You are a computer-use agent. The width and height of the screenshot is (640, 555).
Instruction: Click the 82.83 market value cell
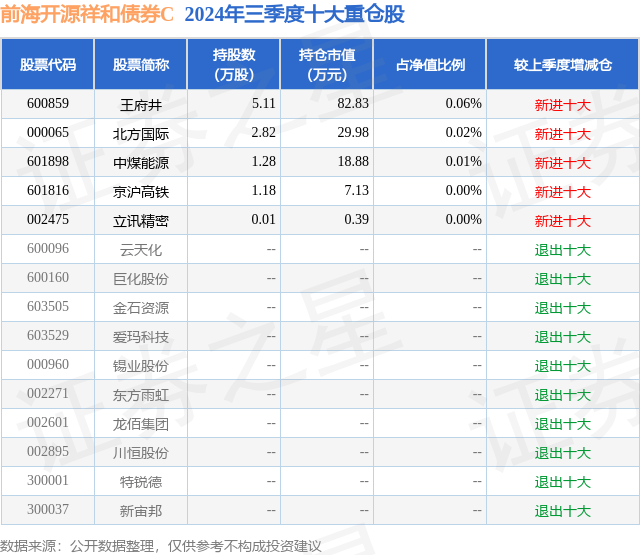(x=353, y=104)
